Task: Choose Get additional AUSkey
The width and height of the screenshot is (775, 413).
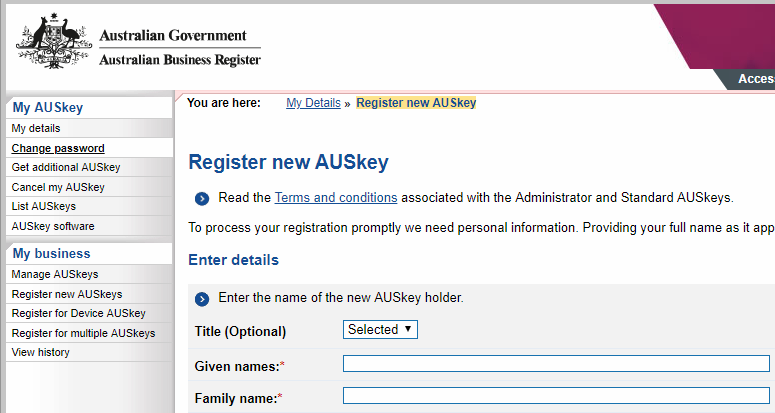Action: coord(66,167)
